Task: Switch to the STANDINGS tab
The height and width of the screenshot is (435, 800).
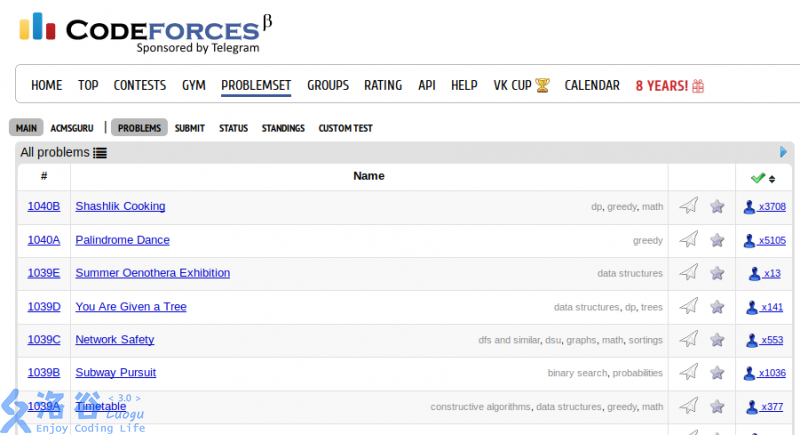Action: (x=283, y=128)
